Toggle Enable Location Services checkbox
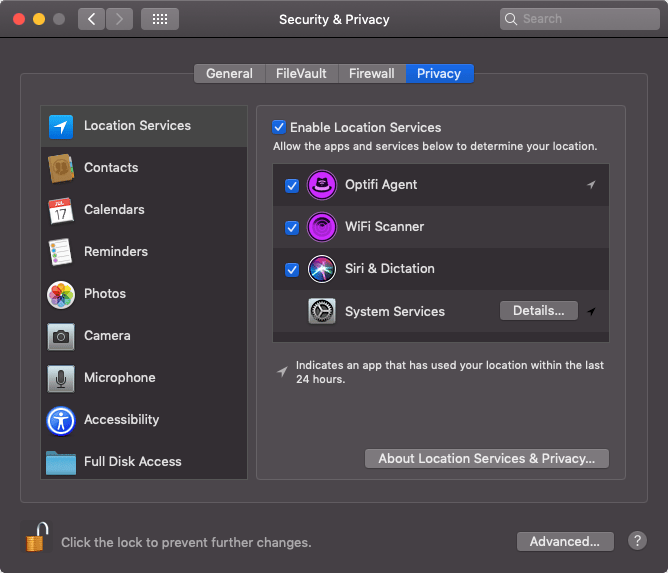The height and width of the screenshot is (573, 668). point(279,127)
